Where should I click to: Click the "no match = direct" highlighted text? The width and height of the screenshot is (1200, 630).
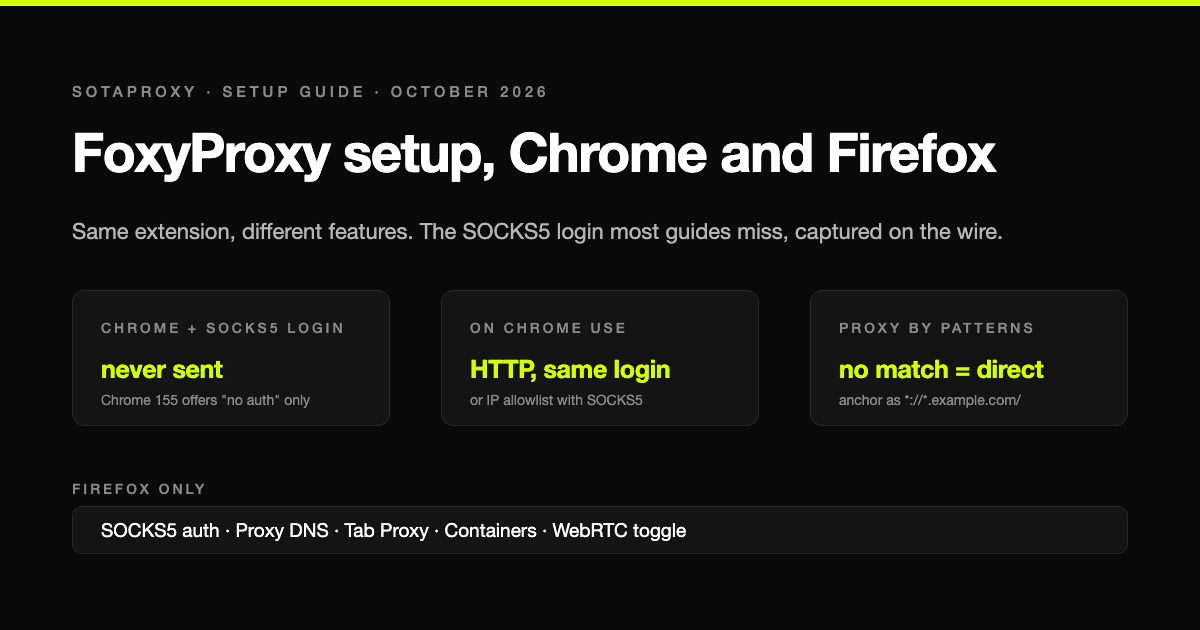pos(941,370)
